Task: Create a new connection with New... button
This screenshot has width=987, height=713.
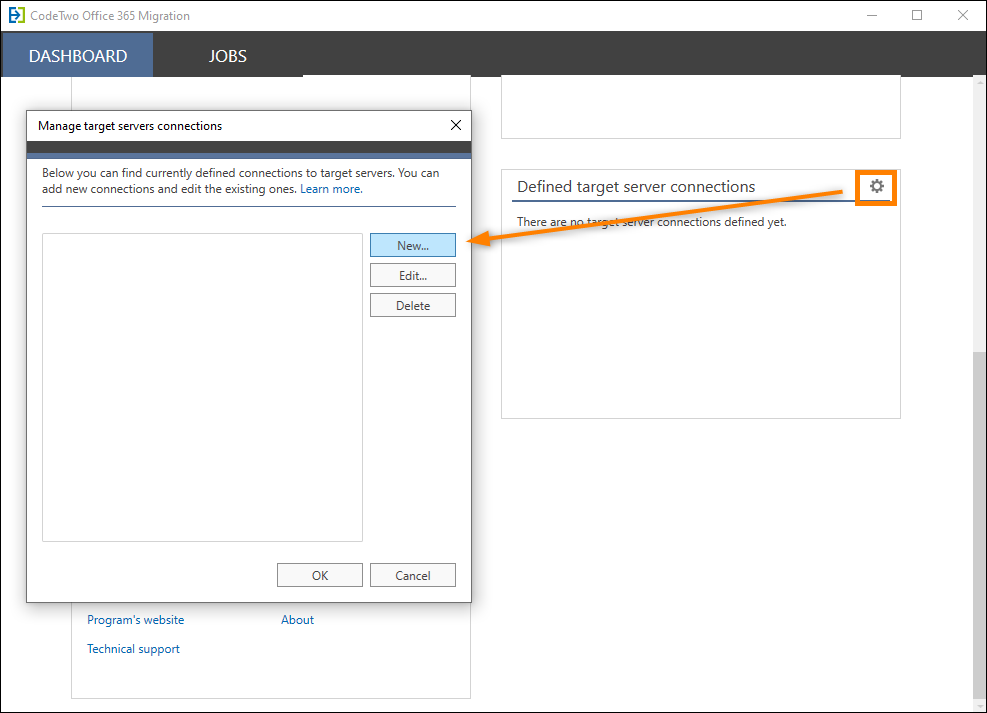Action: tap(413, 245)
